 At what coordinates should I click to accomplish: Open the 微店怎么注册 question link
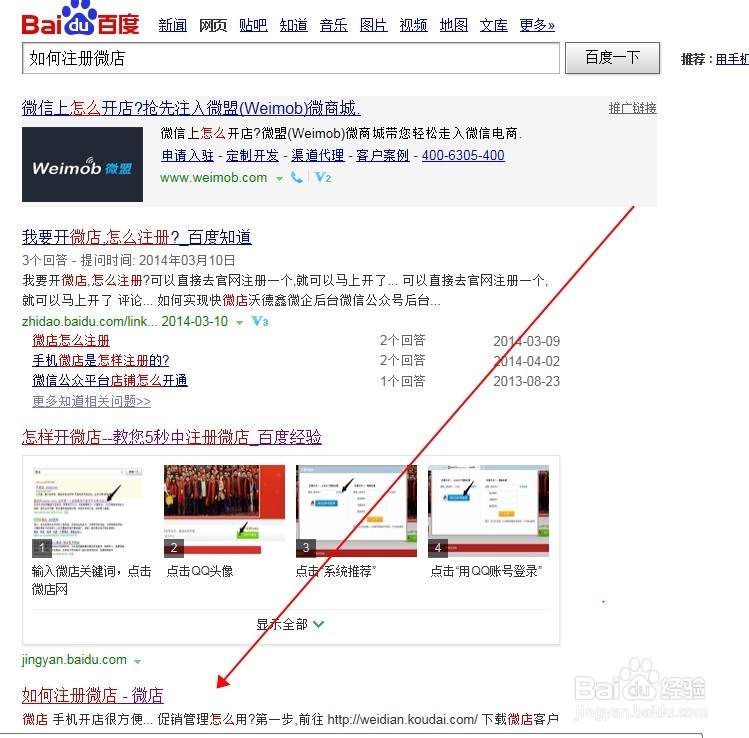point(71,341)
